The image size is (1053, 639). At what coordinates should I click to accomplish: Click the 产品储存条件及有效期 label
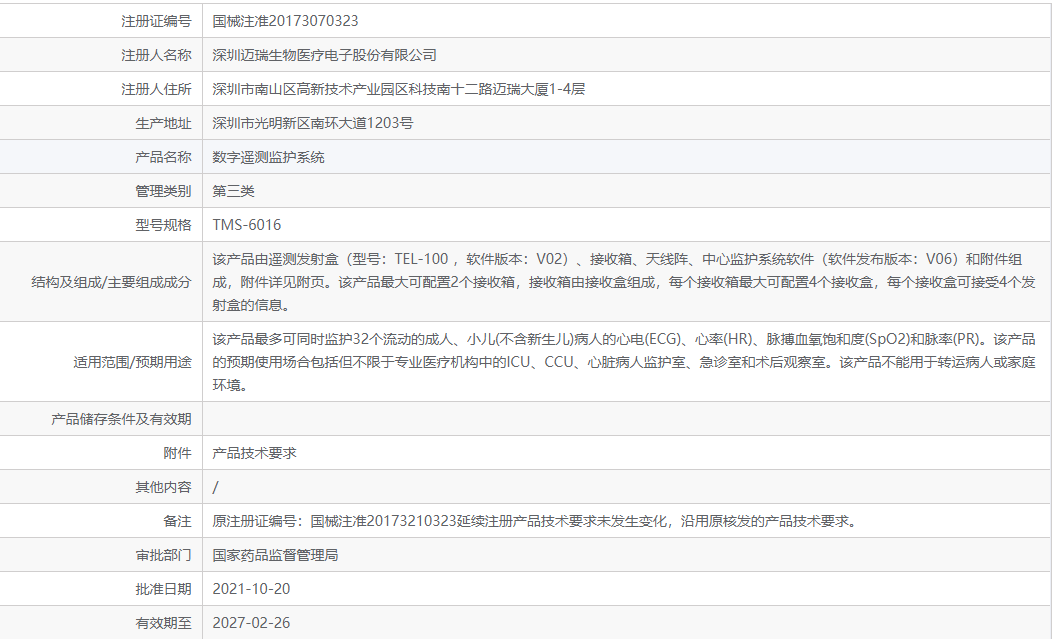click(x=122, y=420)
